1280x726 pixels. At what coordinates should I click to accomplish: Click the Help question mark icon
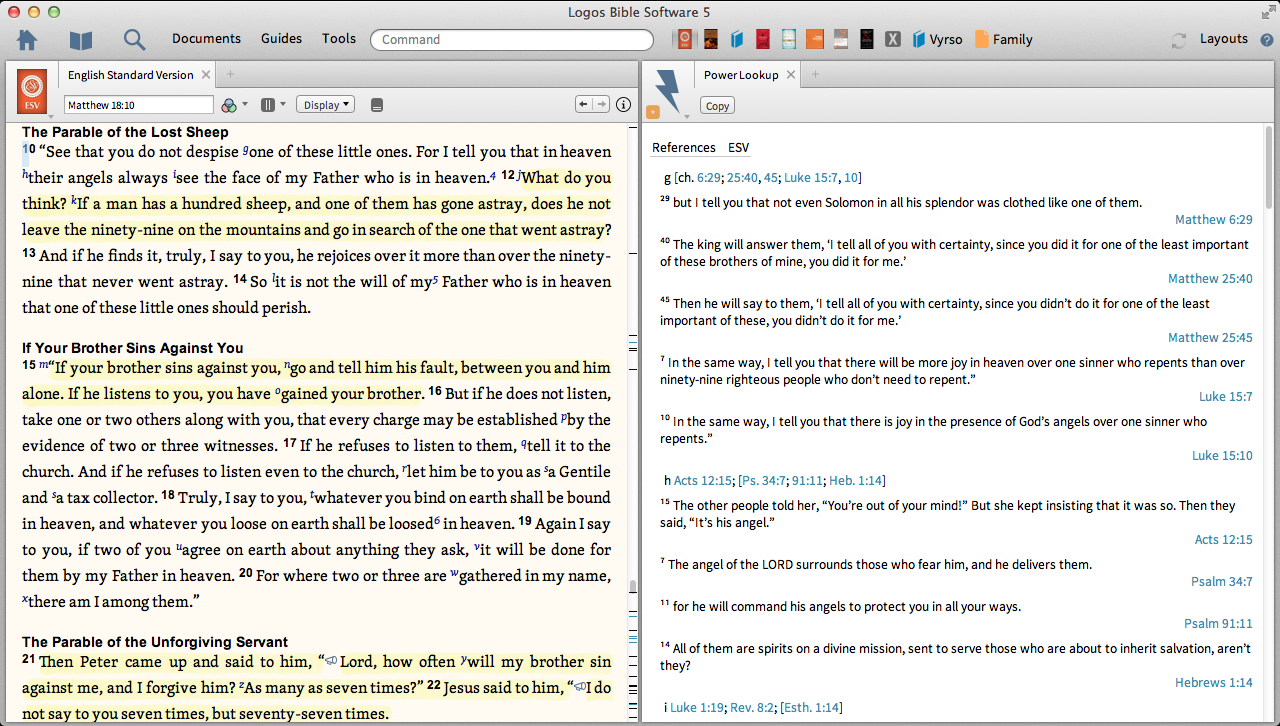pos(1266,40)
